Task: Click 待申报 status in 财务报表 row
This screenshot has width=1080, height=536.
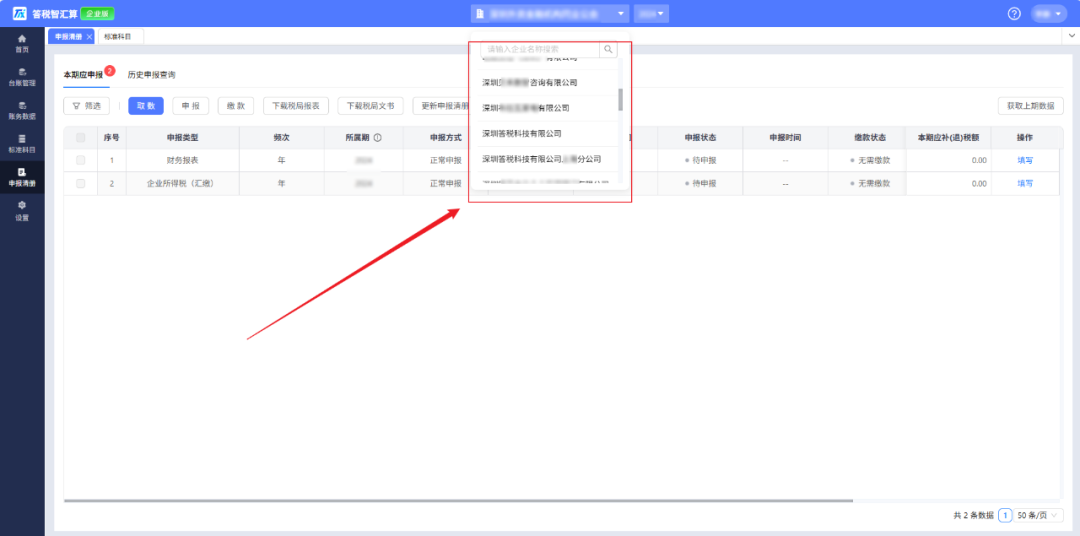Action: point(700,161)
